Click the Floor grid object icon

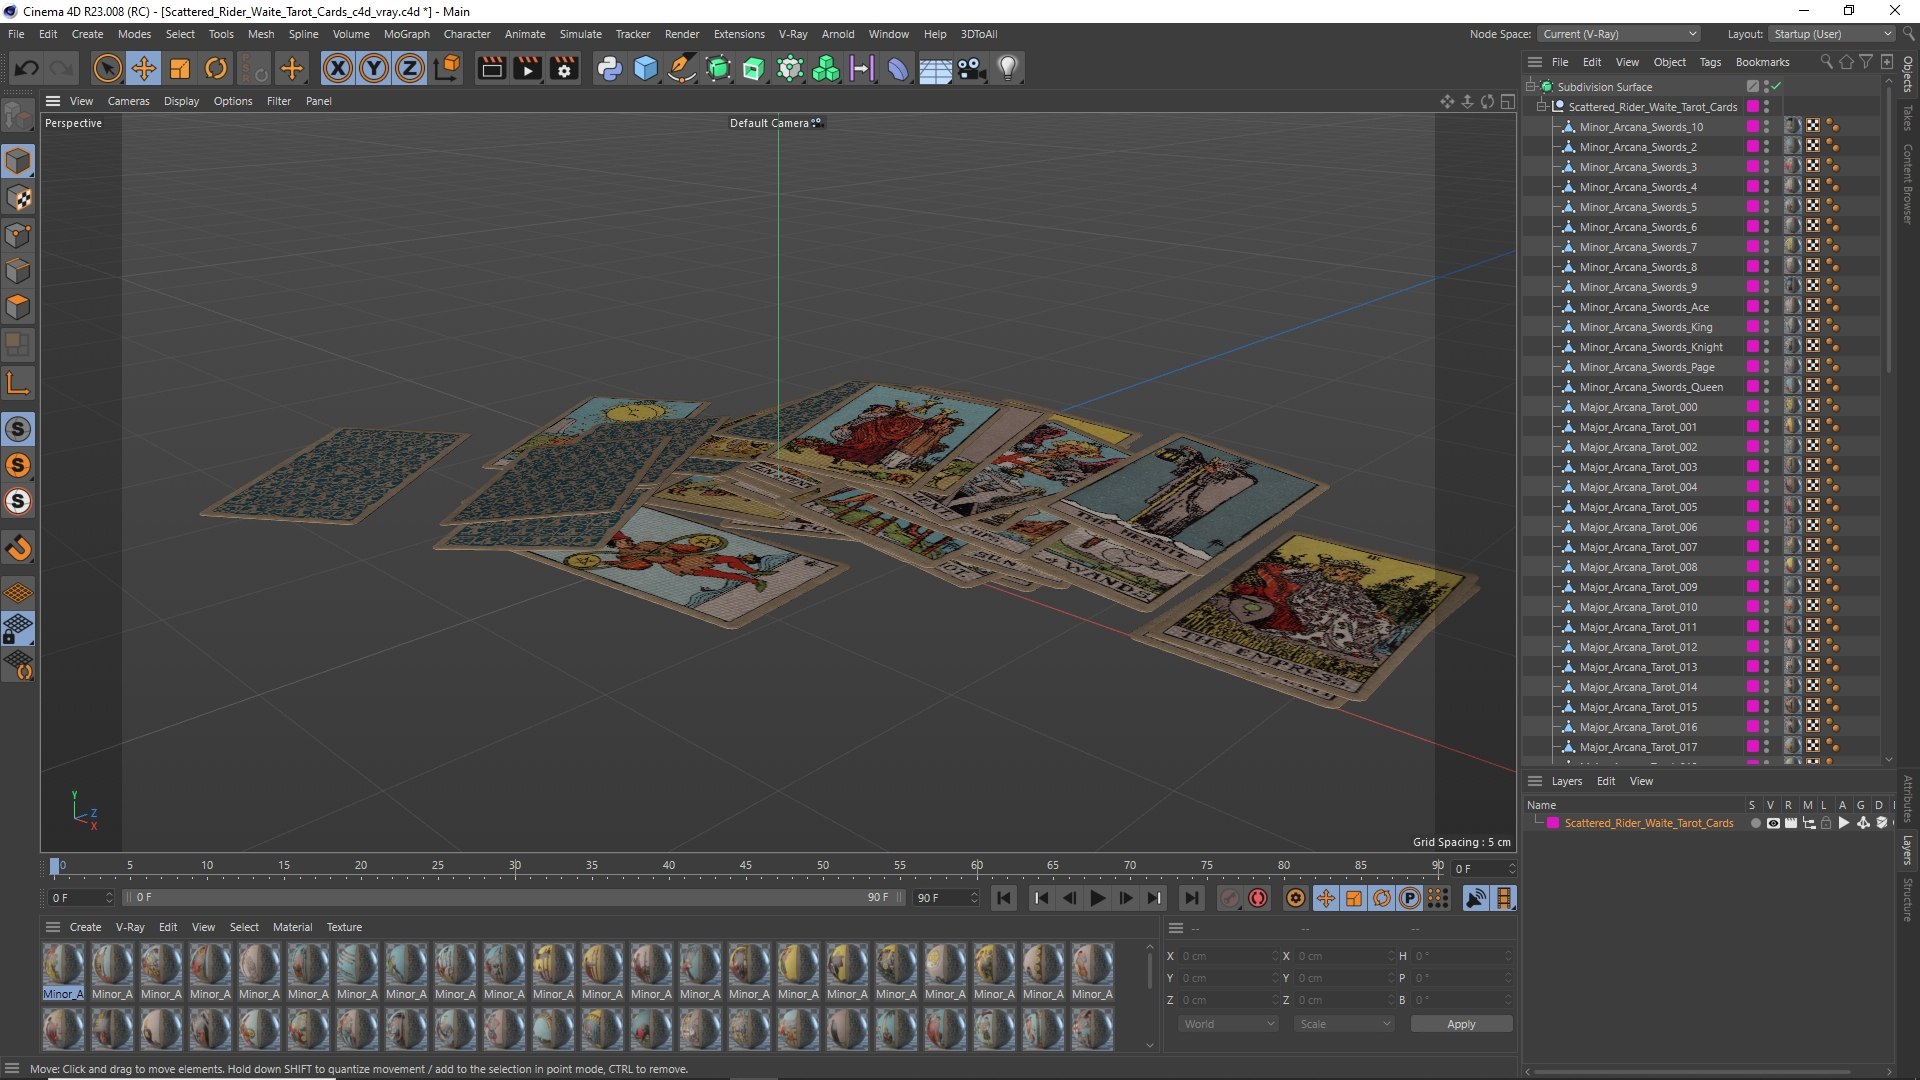pos(935,68)
